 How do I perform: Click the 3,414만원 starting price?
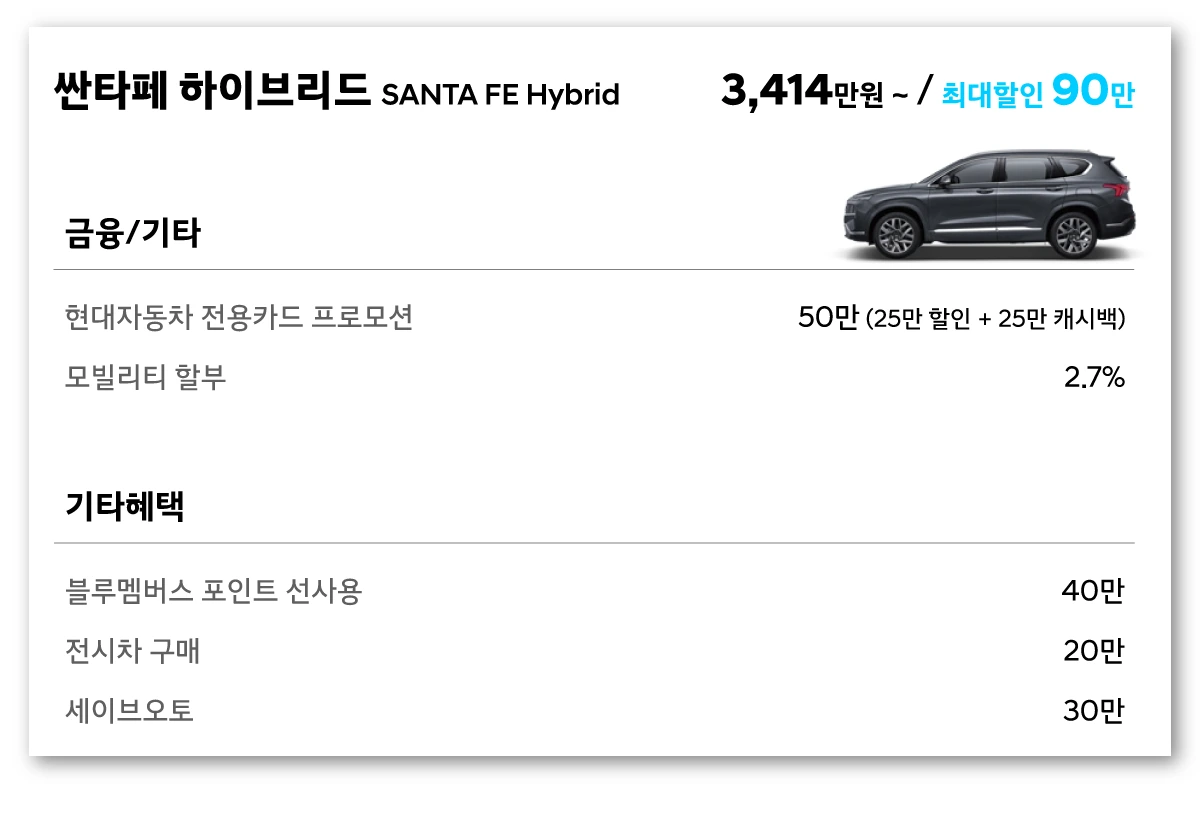(x=802, y=93)
